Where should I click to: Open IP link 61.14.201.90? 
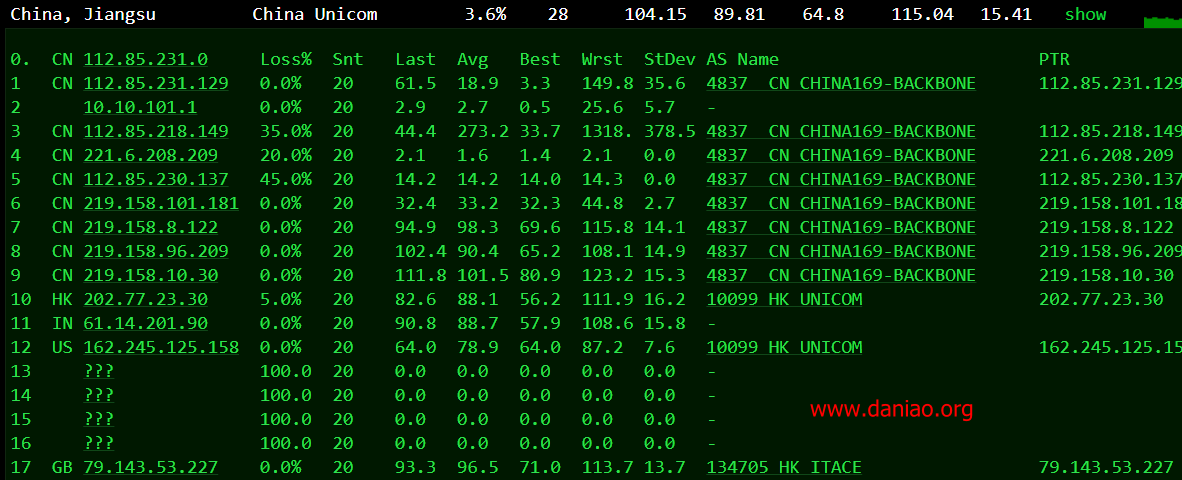(145, 324)
